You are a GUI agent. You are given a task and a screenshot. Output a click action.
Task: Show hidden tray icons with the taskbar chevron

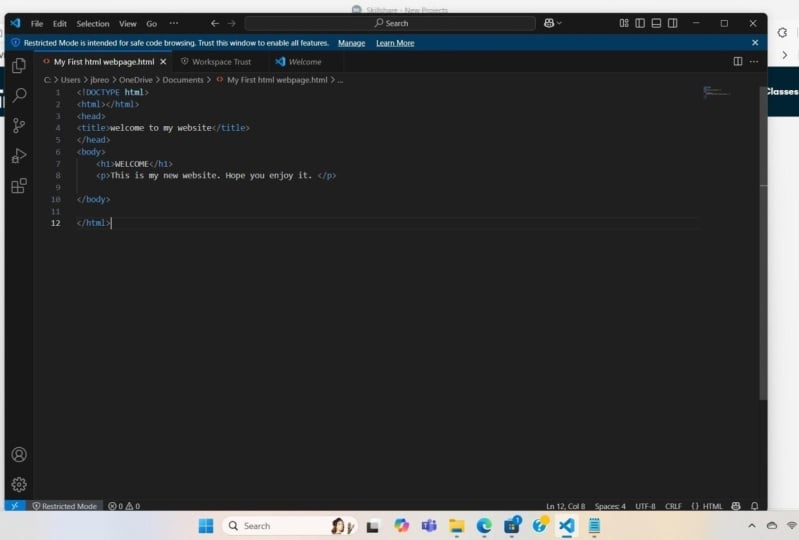point(752,526)
